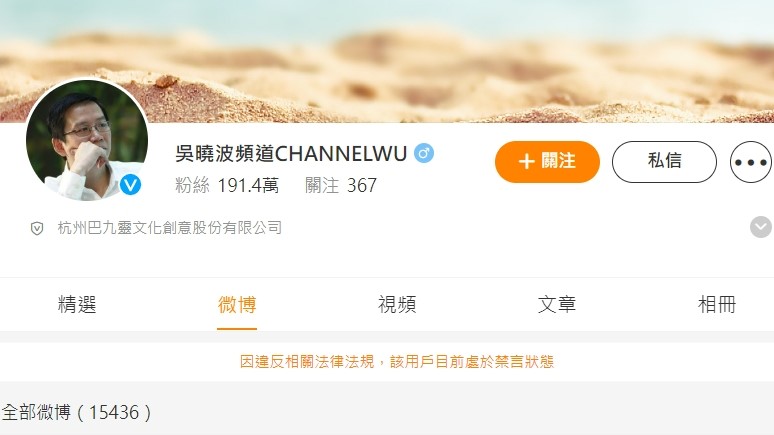View the 粉絲 191.4萬 followers list

227,186
